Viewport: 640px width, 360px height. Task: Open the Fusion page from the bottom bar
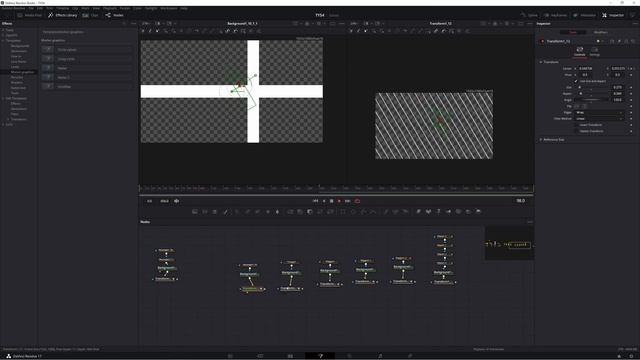[320, 356]
